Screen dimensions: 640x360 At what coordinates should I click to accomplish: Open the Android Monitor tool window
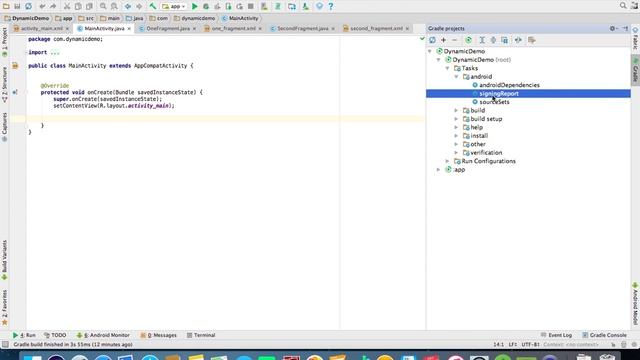tap(103, 335)
